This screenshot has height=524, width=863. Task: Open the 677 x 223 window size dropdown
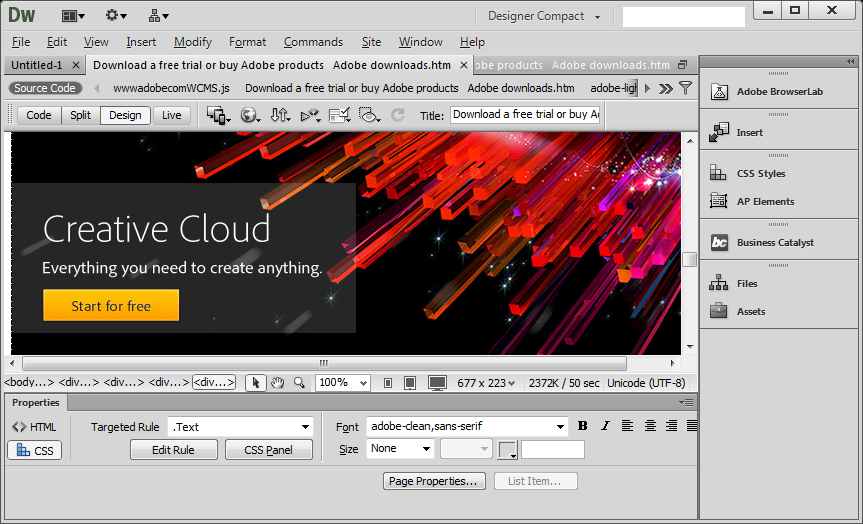tap(486, 383)
